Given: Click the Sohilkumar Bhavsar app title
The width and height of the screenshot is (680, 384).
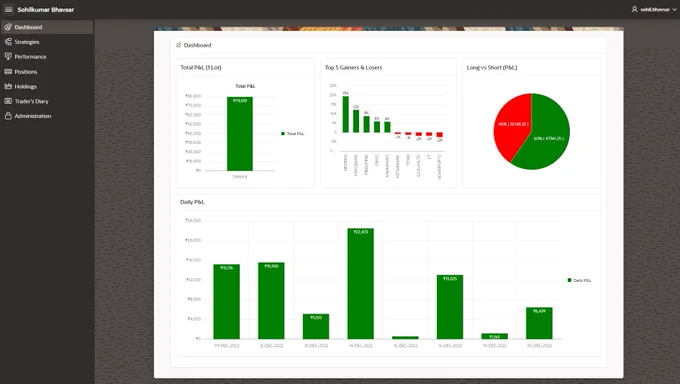Looking at the screenshot, I should (x=46, y=9).
